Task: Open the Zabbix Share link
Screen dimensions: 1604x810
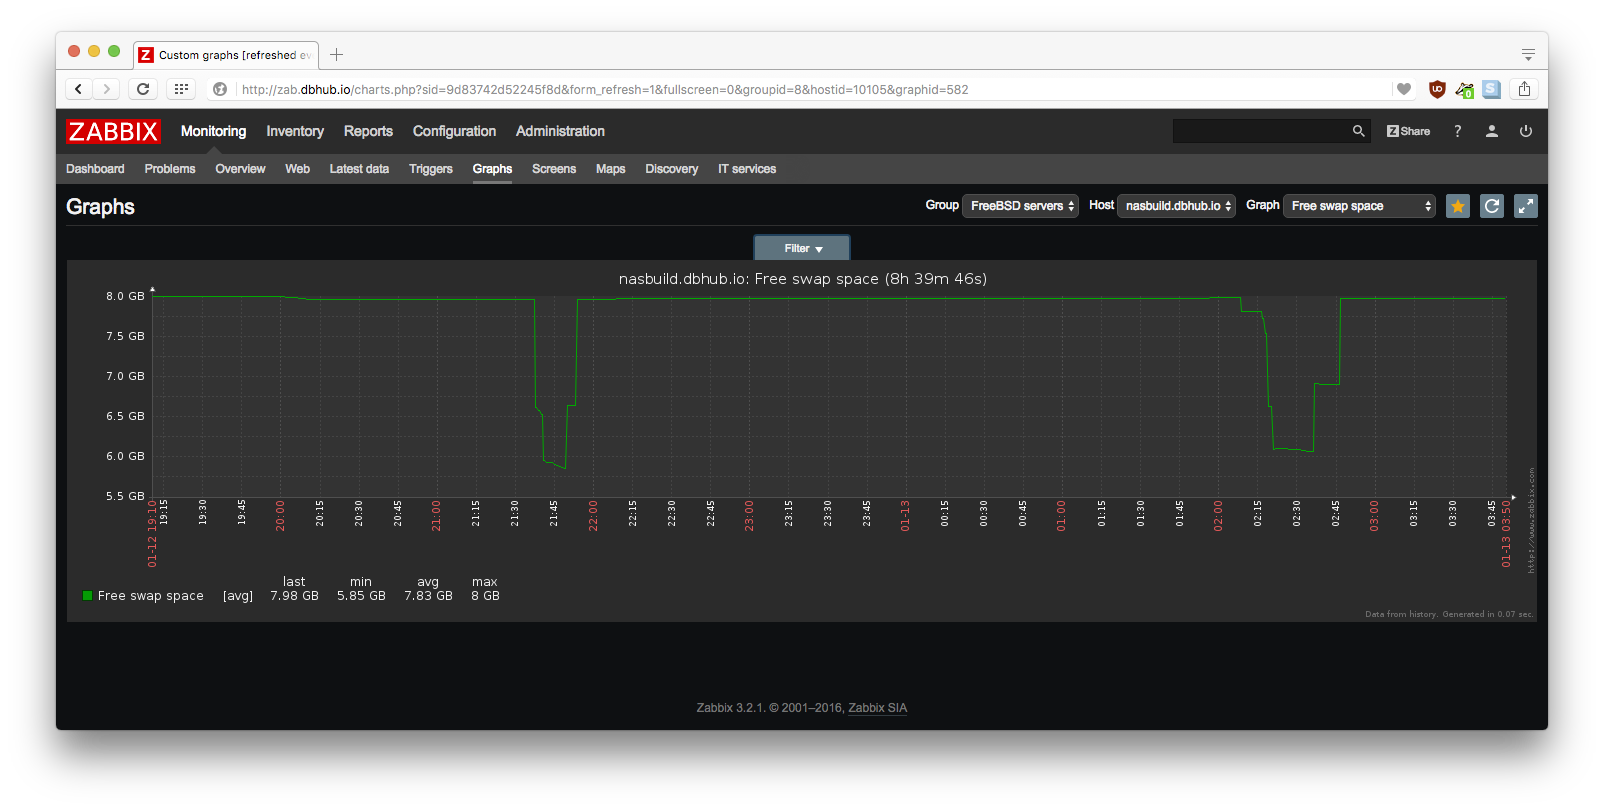Action: pos(1408,131)
